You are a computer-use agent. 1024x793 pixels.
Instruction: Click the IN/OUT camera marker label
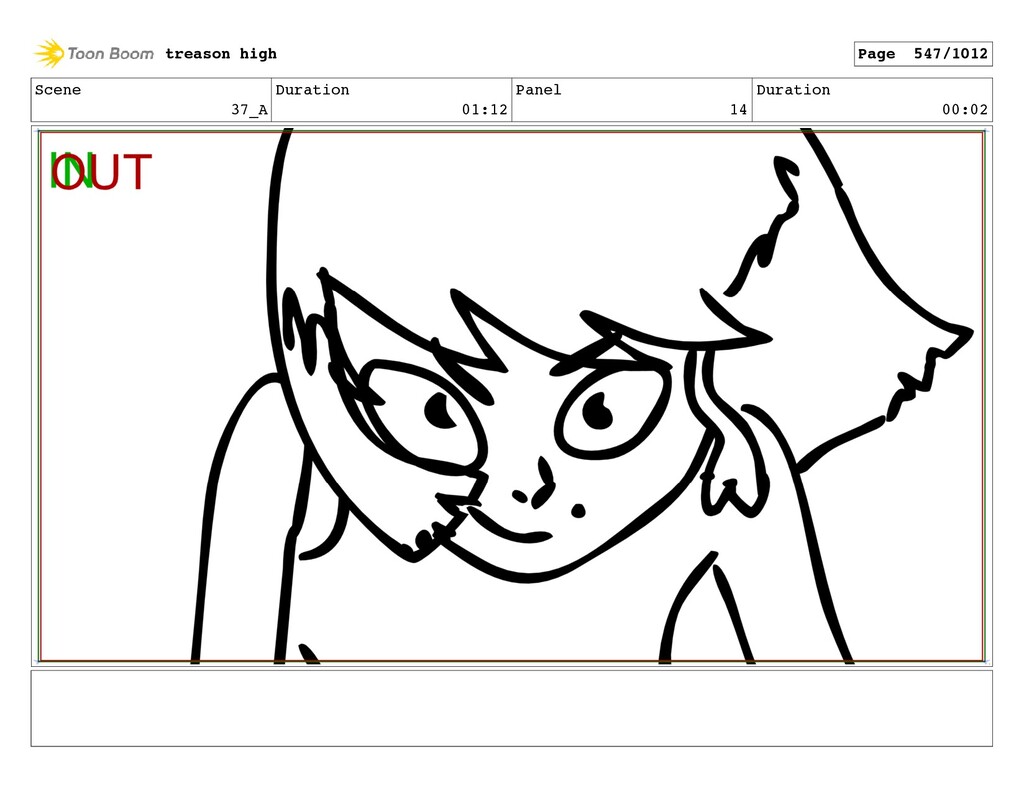[x=101, y=171]
